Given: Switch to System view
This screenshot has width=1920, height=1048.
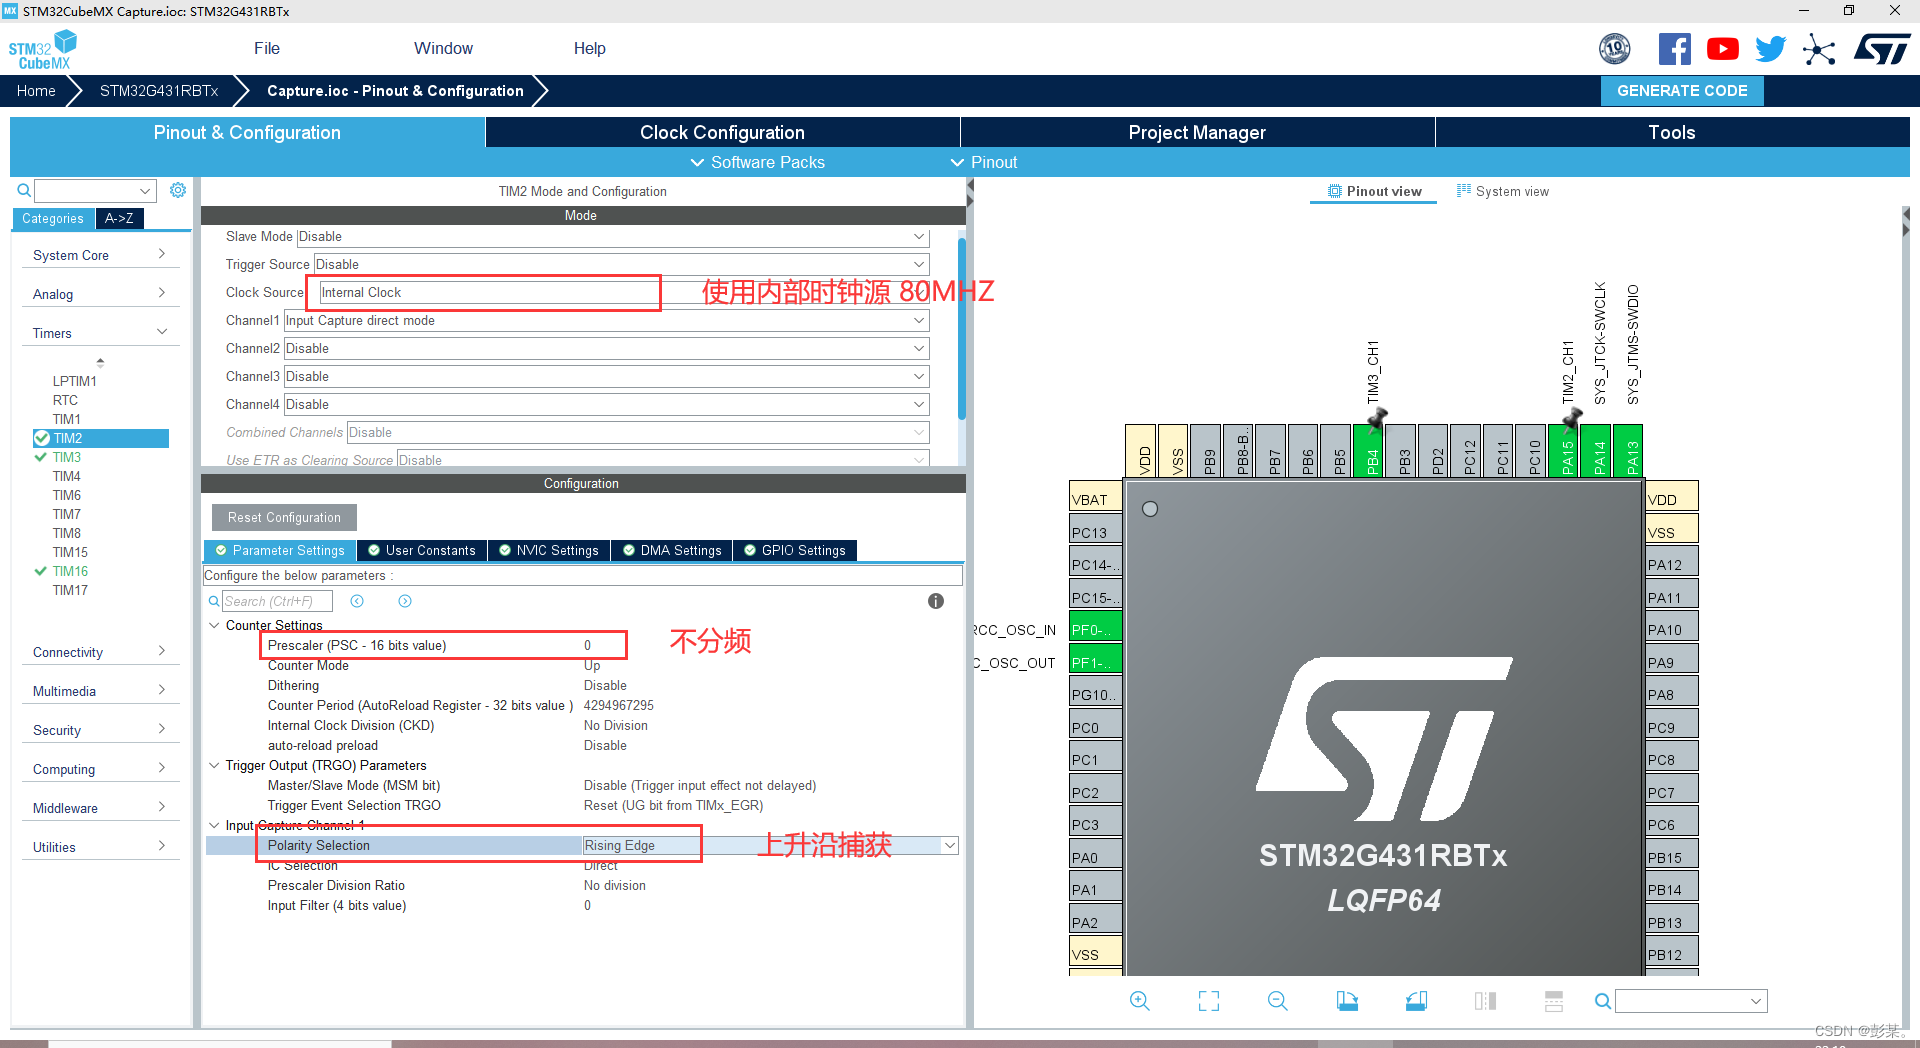Looking at the screenshot, I should (x=1502, y=192).
